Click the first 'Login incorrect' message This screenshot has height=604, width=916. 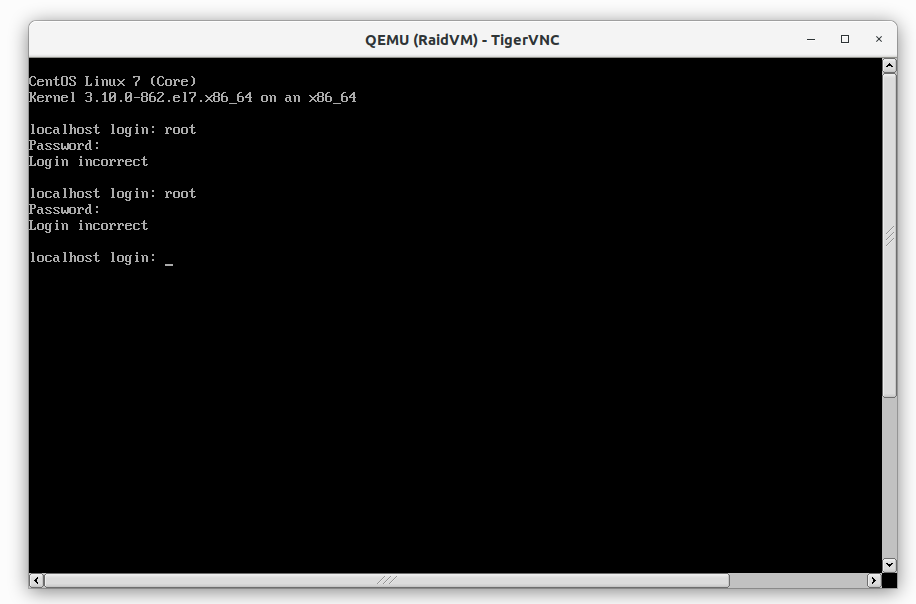pyautogui.click(x=88, y=162)
